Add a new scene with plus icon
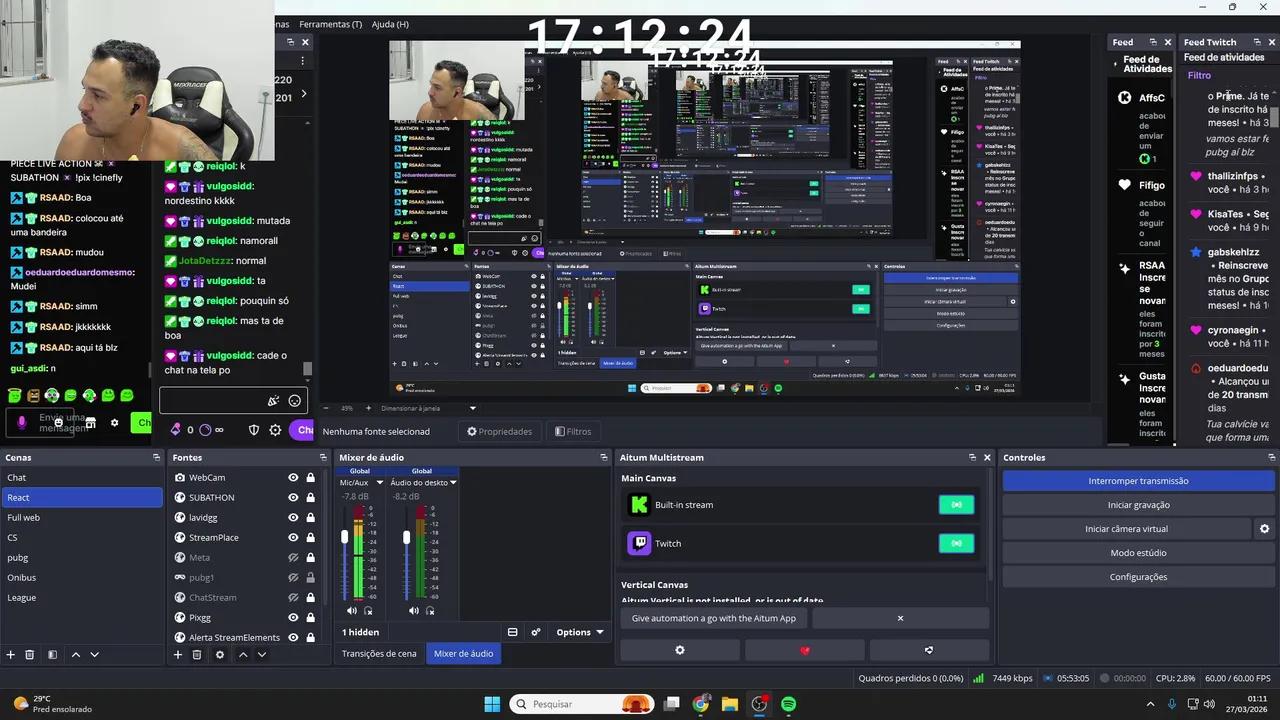Image resolution: width=1280 pixels, height=720 pixels. point(11,655)
